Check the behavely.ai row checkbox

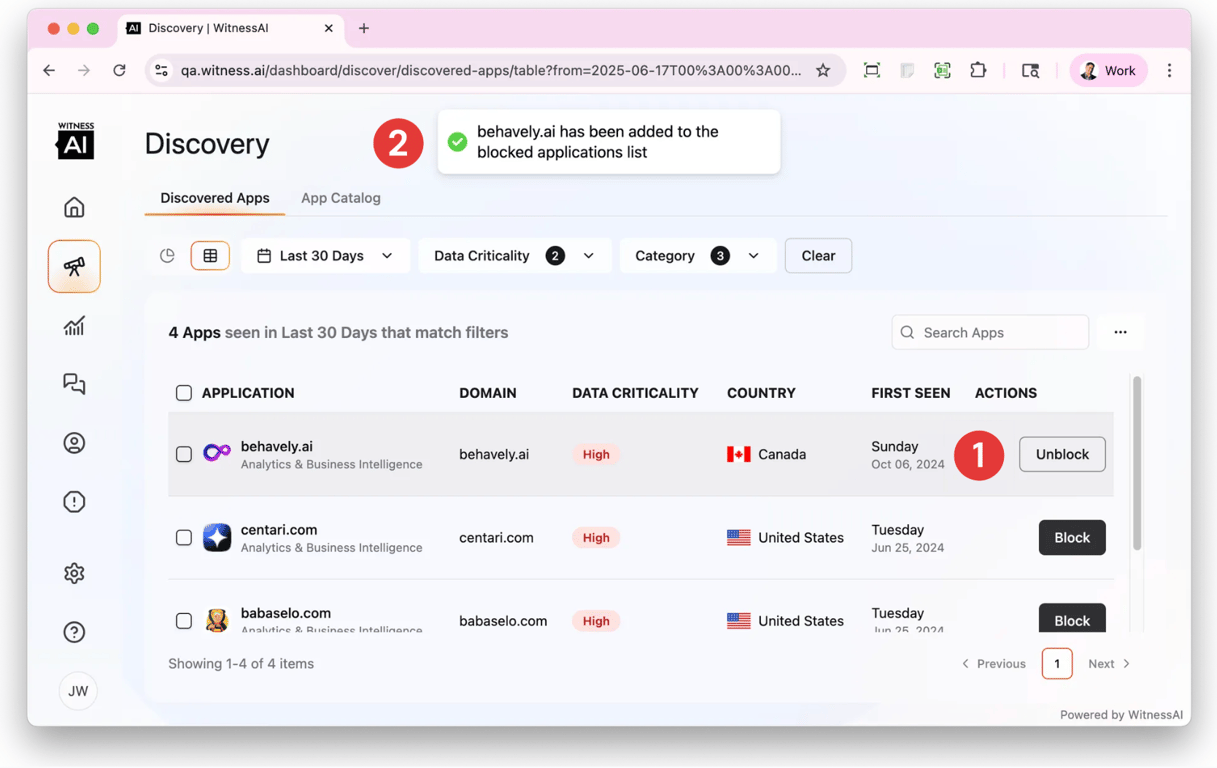(x=184, y=454)
